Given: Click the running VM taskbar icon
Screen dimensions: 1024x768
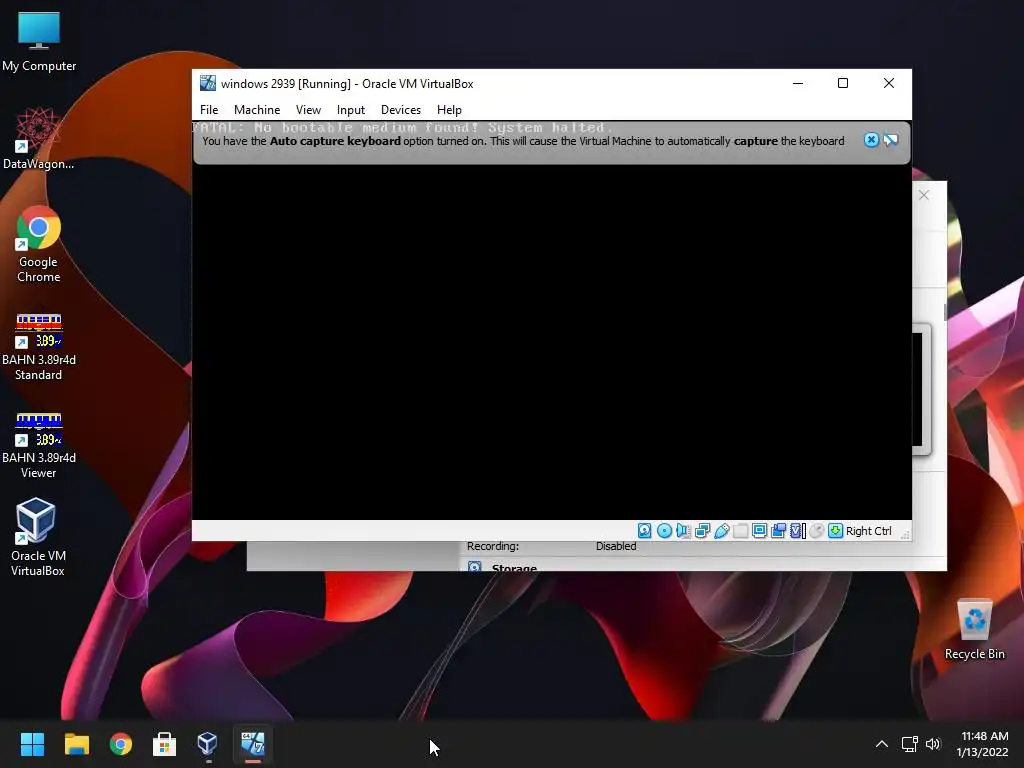Looking at the screenshot, I should tap(253, 744).
